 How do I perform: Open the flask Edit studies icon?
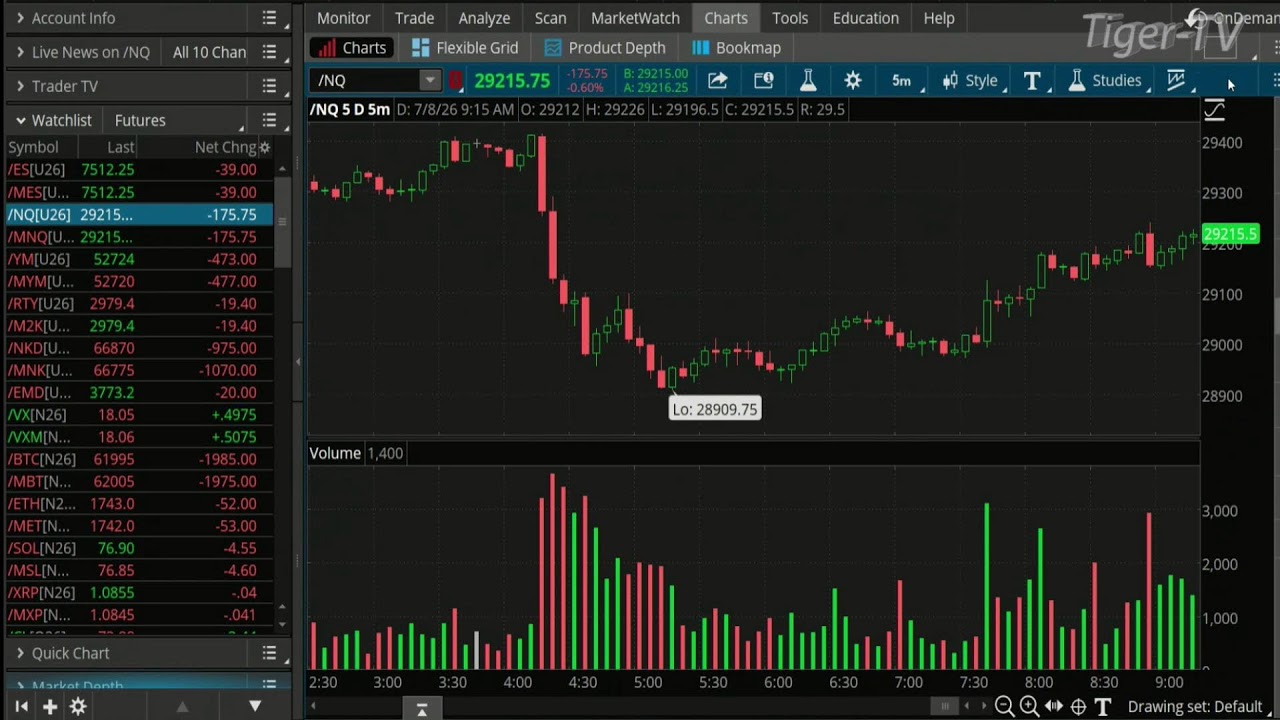click(x=808, y=81)
